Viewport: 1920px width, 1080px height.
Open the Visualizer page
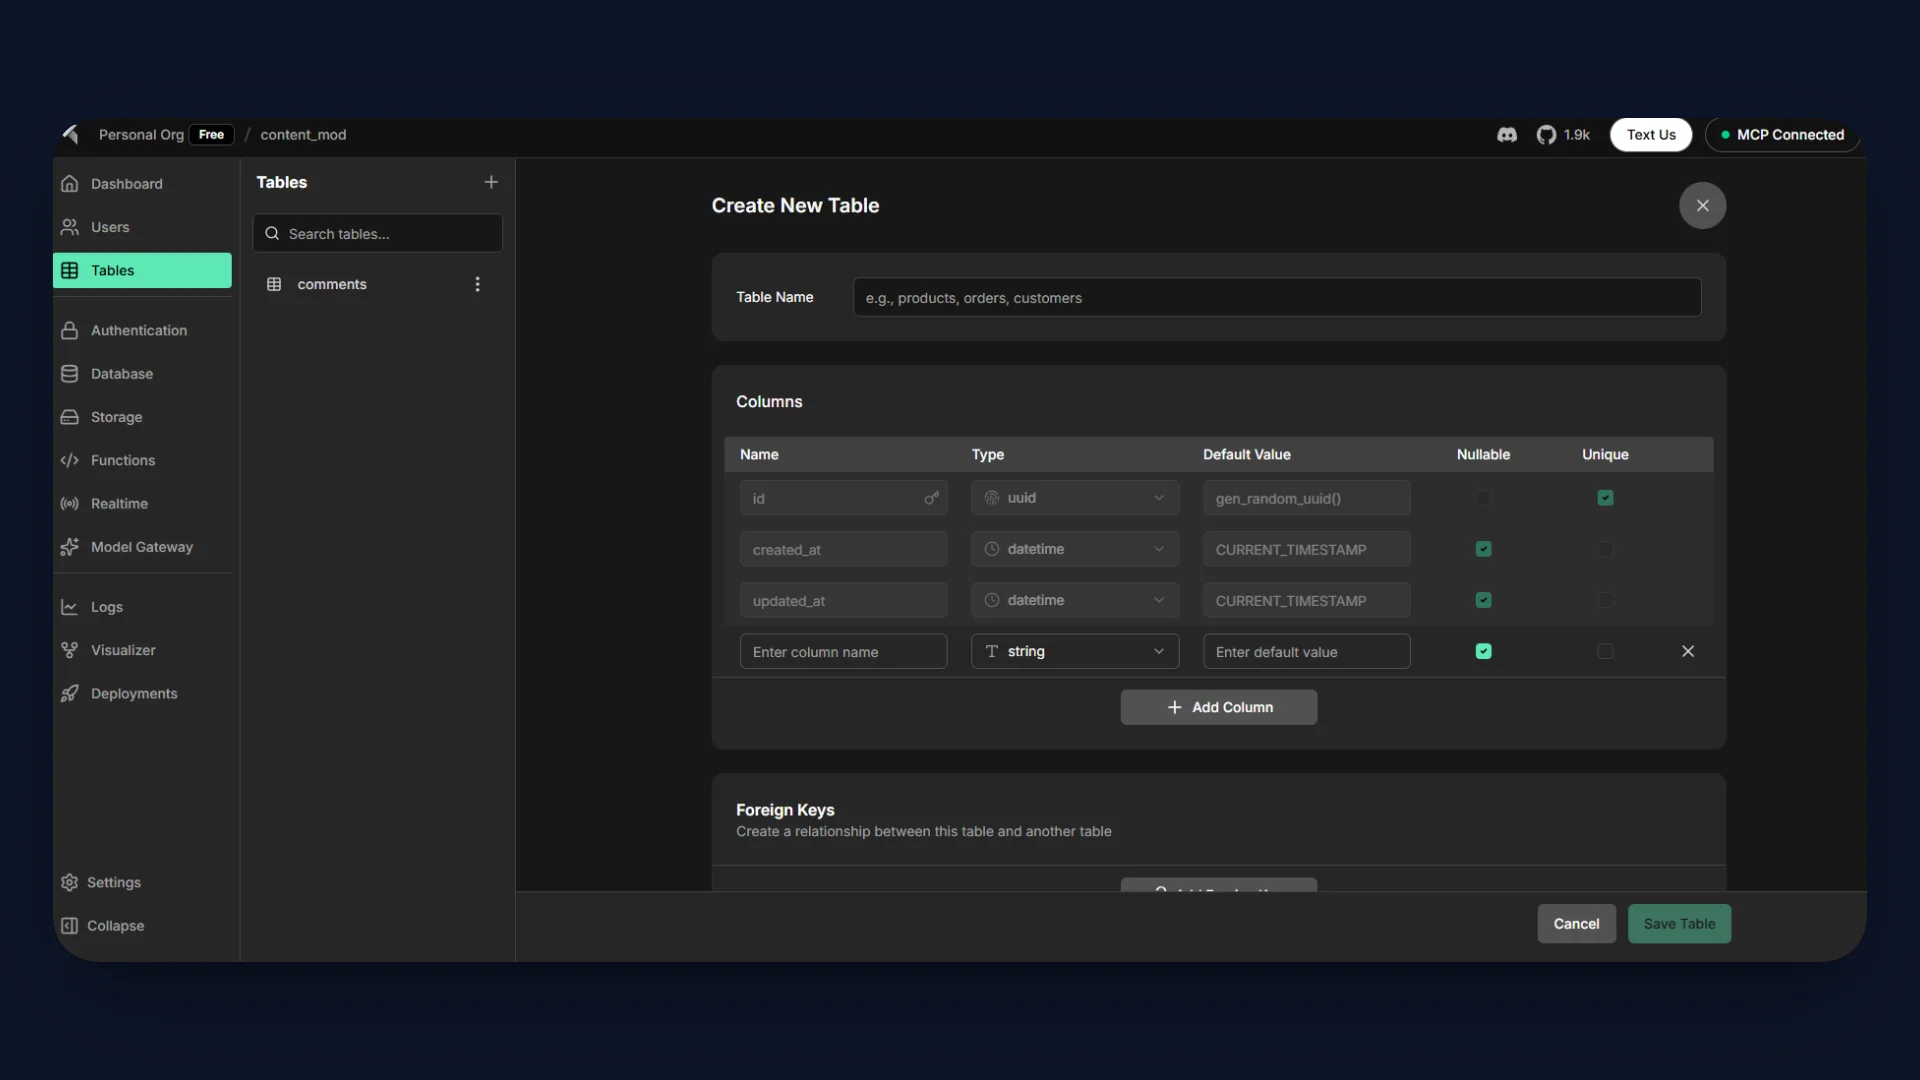[123, 650]
